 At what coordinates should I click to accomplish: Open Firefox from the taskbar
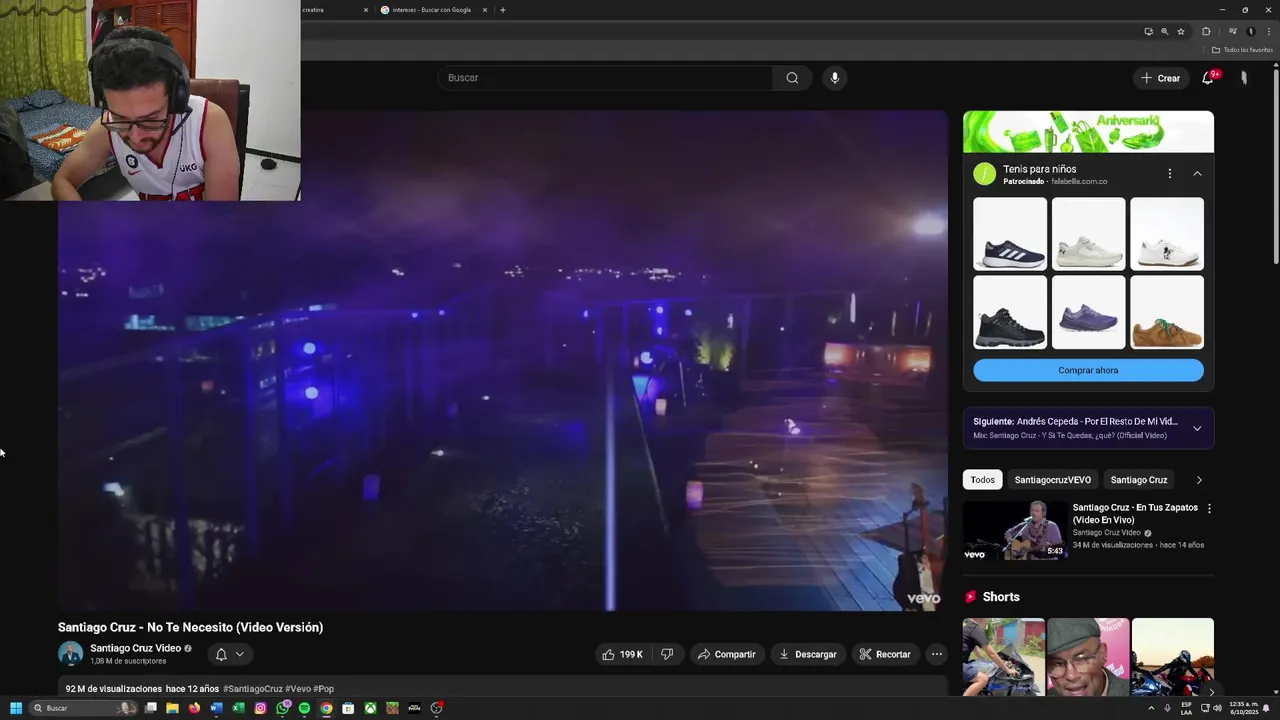point(194,708)
